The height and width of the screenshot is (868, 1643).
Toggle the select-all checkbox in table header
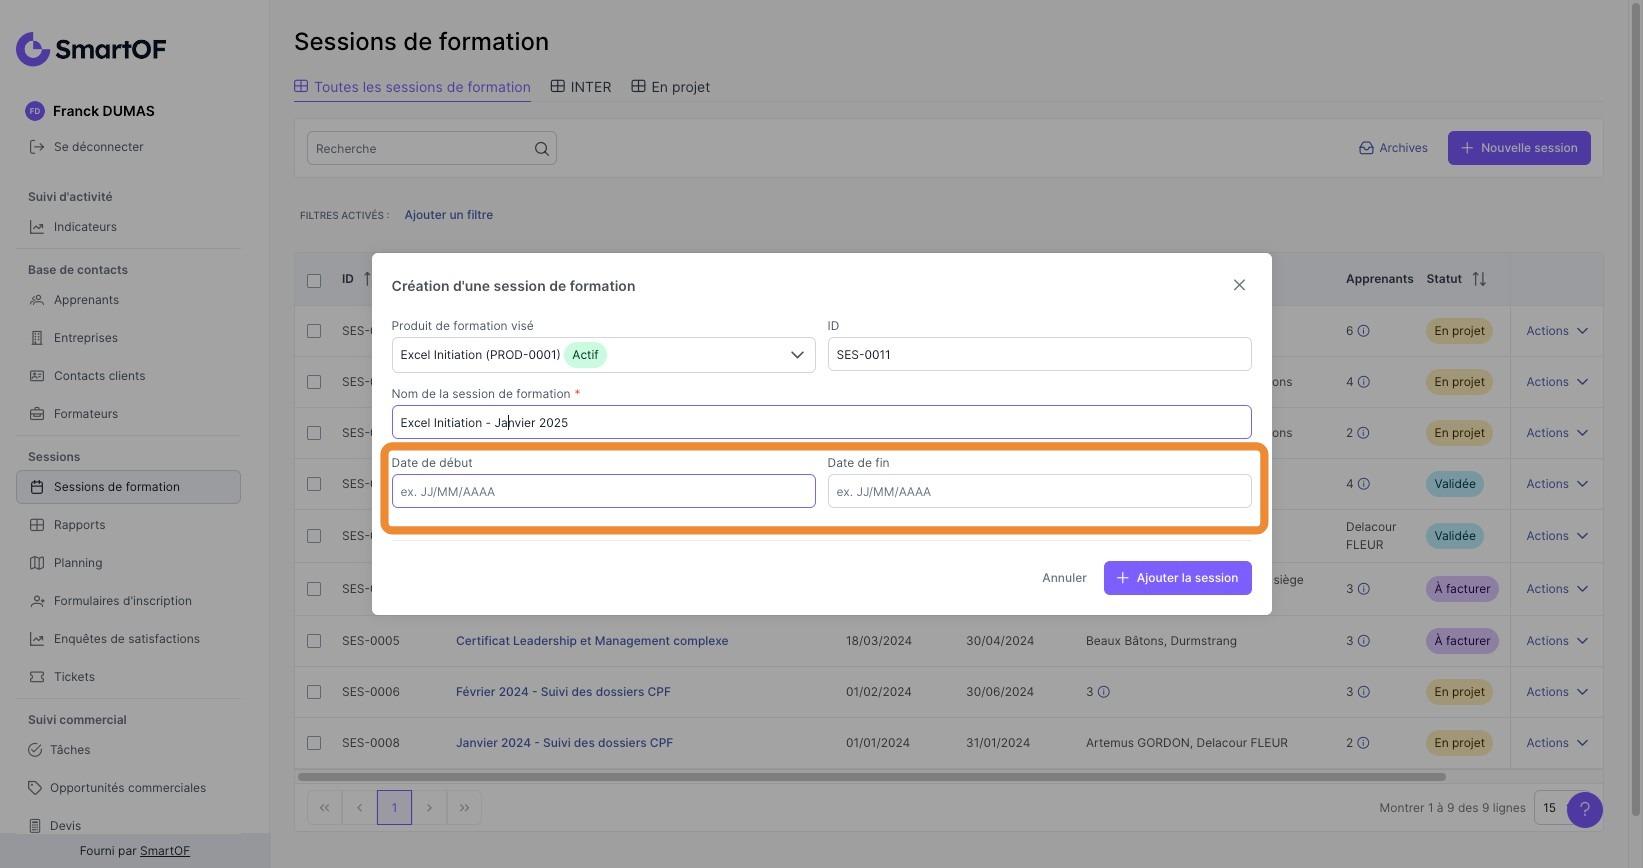314,280
